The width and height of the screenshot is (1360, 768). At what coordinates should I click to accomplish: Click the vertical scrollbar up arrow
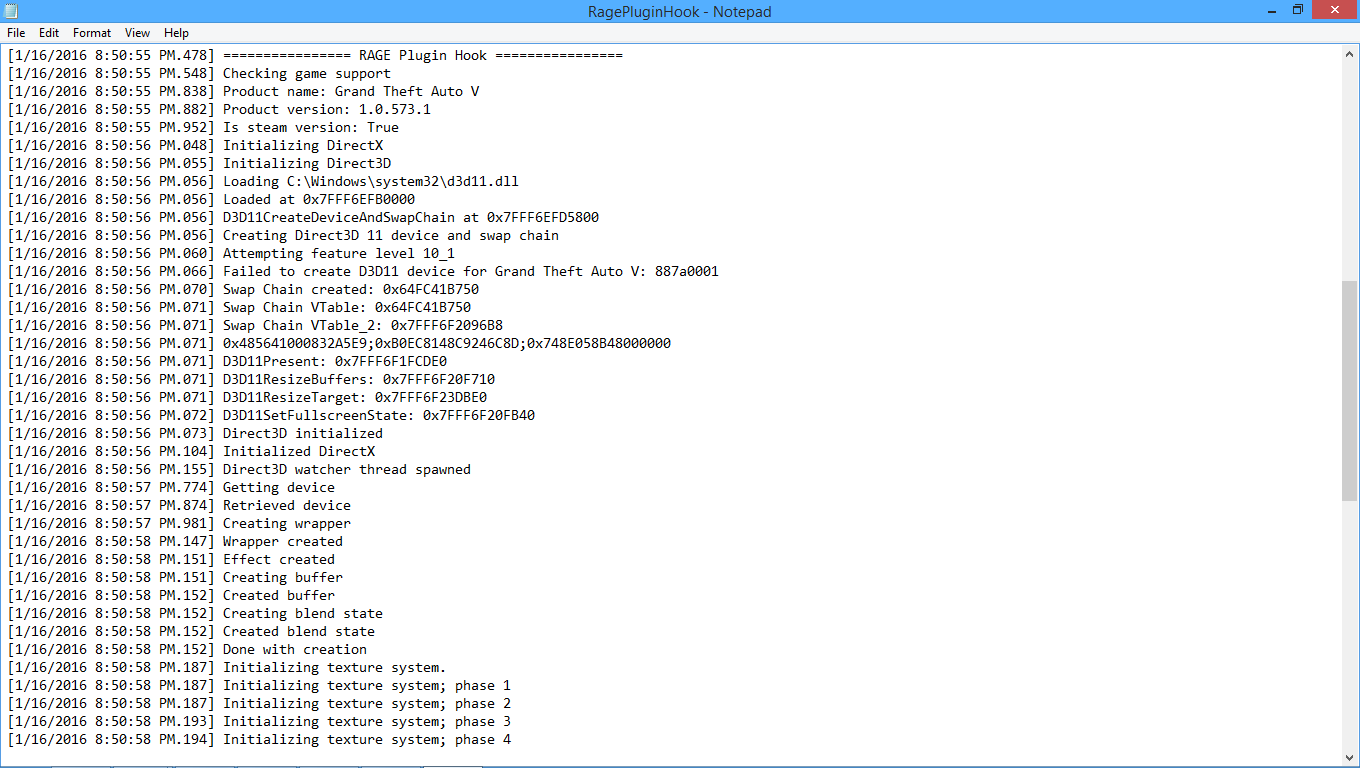[1350, 54]
